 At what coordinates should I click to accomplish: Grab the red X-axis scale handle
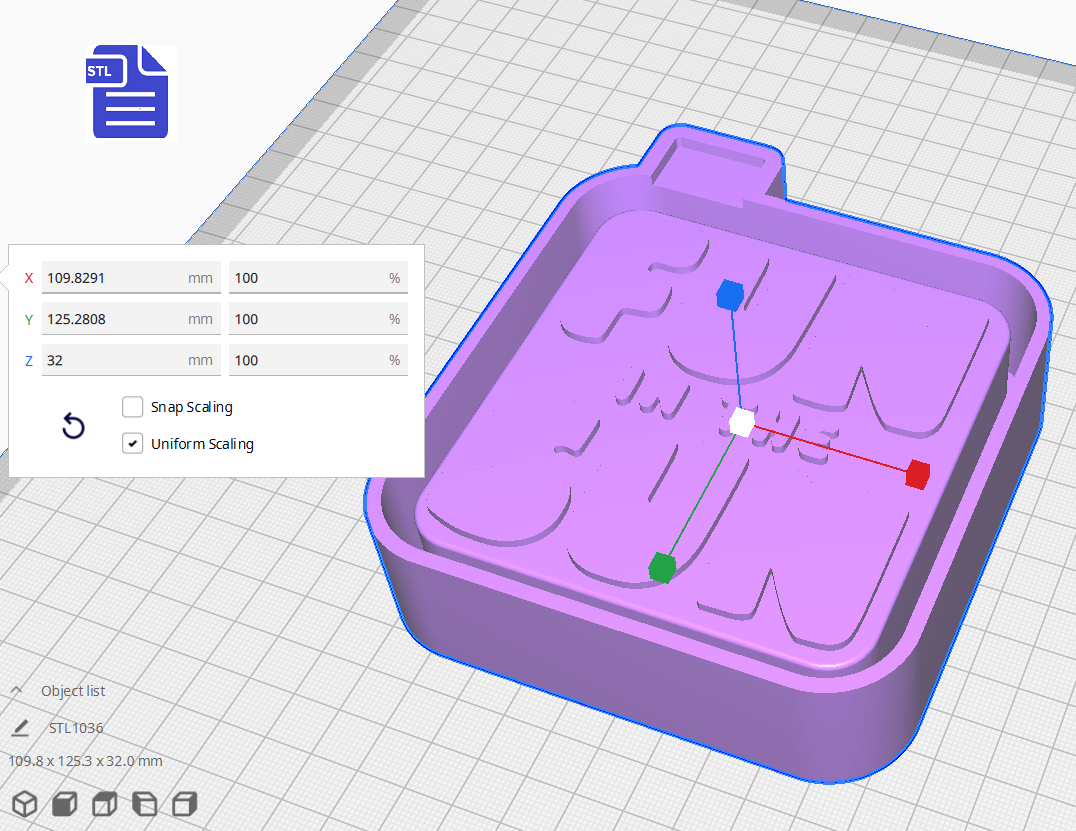pos(916,475)
